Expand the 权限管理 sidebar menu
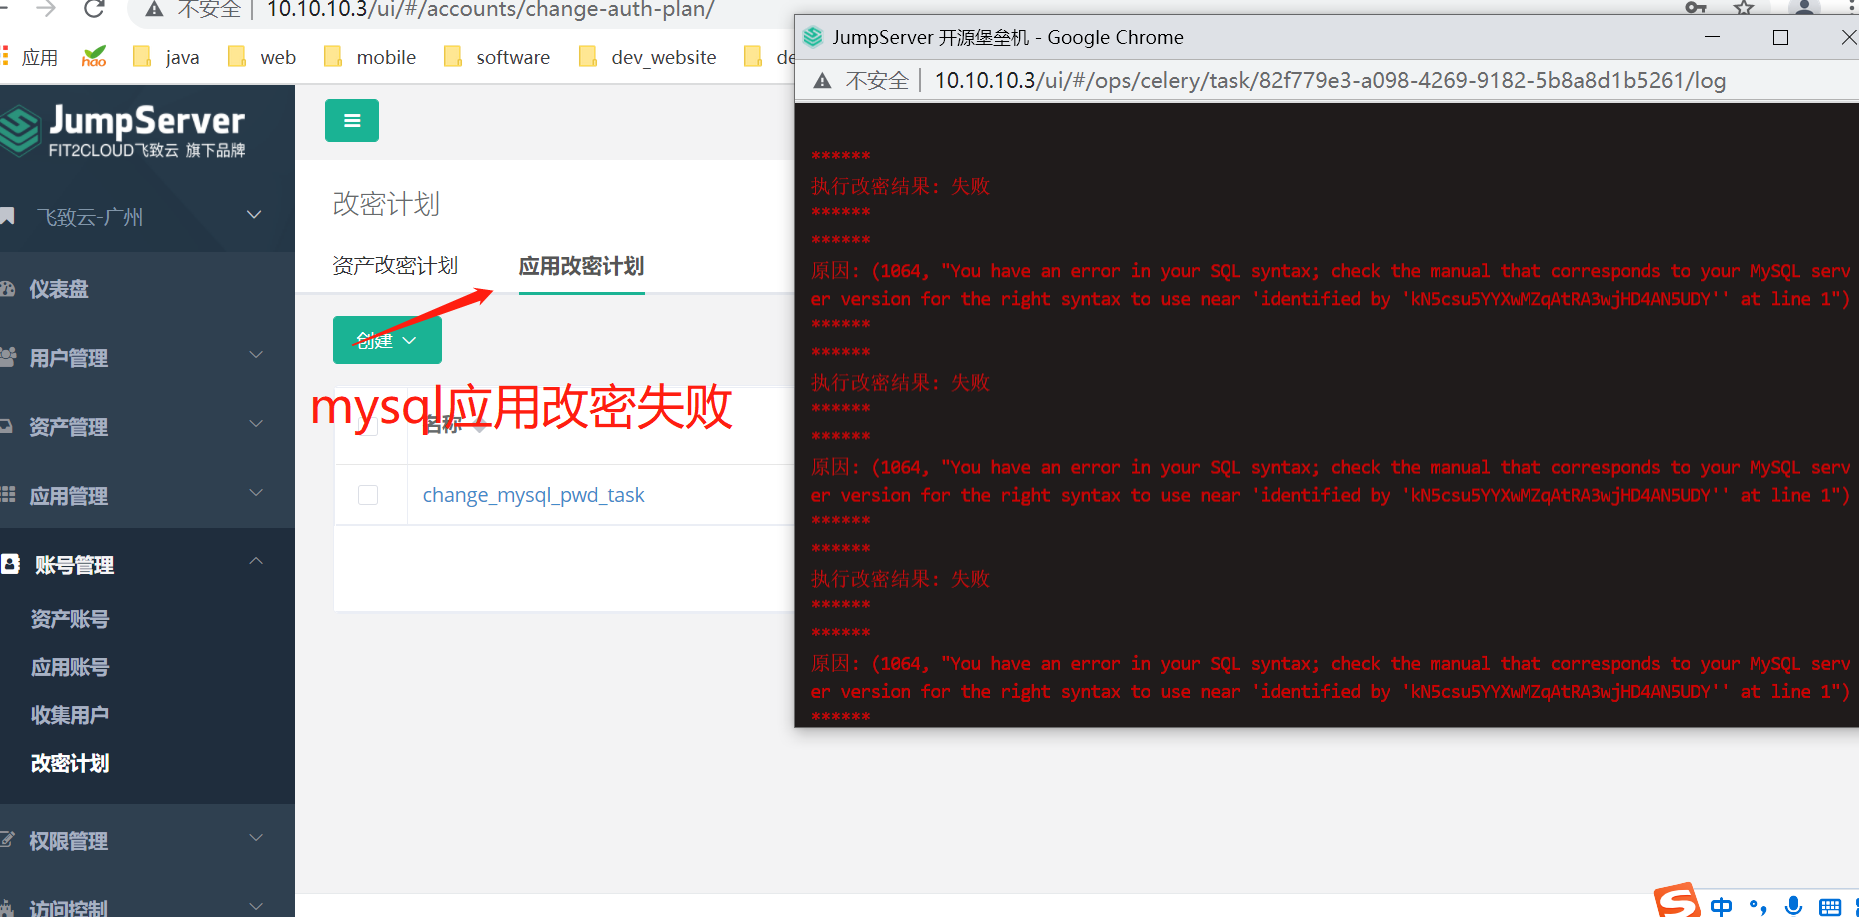 point(147,840)
